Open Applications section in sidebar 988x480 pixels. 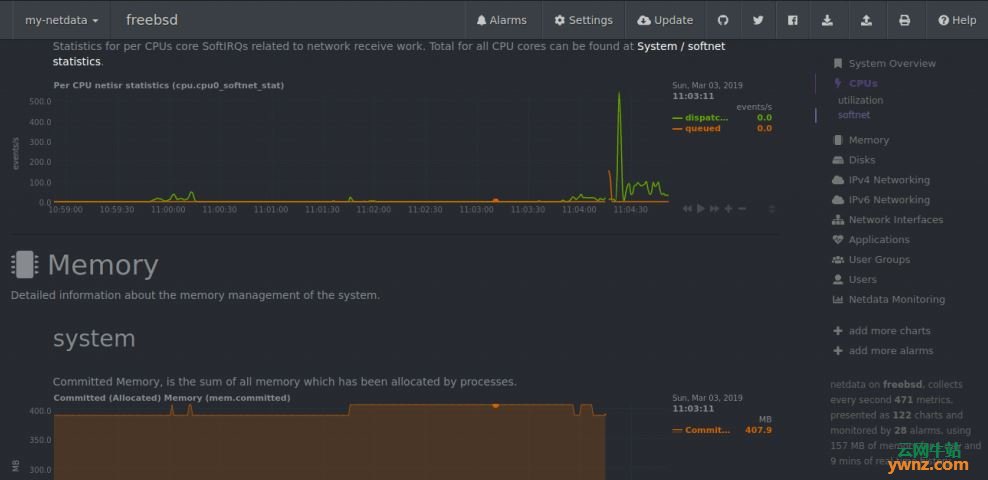click(878, 240)
